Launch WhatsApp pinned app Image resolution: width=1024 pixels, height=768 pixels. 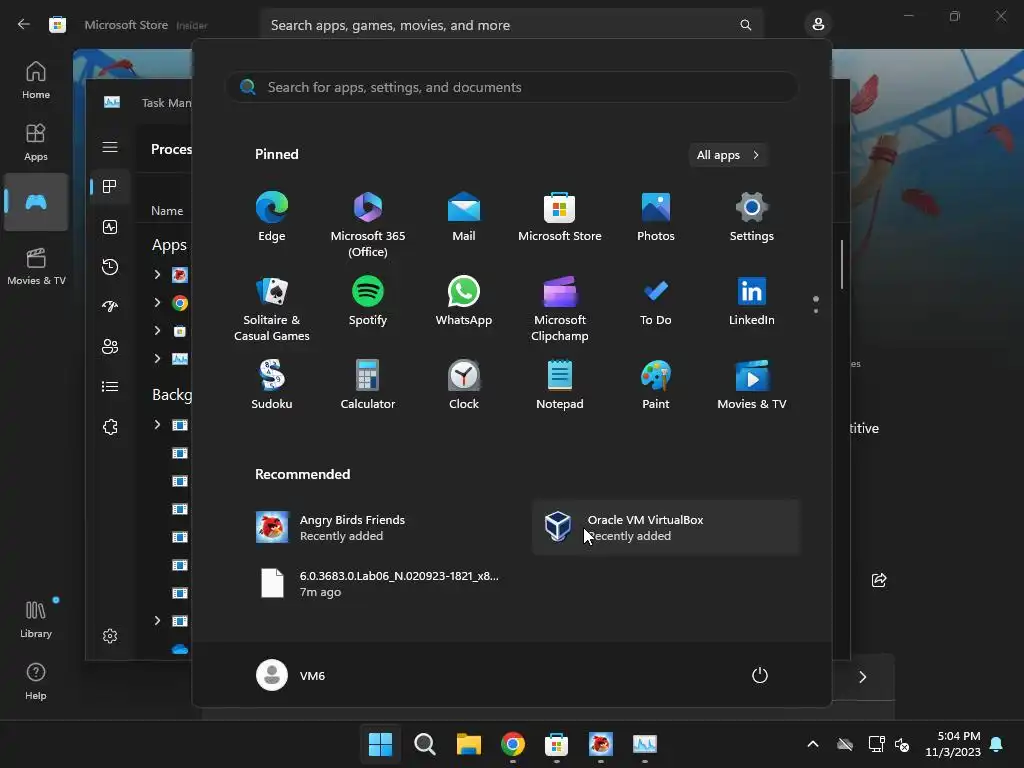coord(464,301)
